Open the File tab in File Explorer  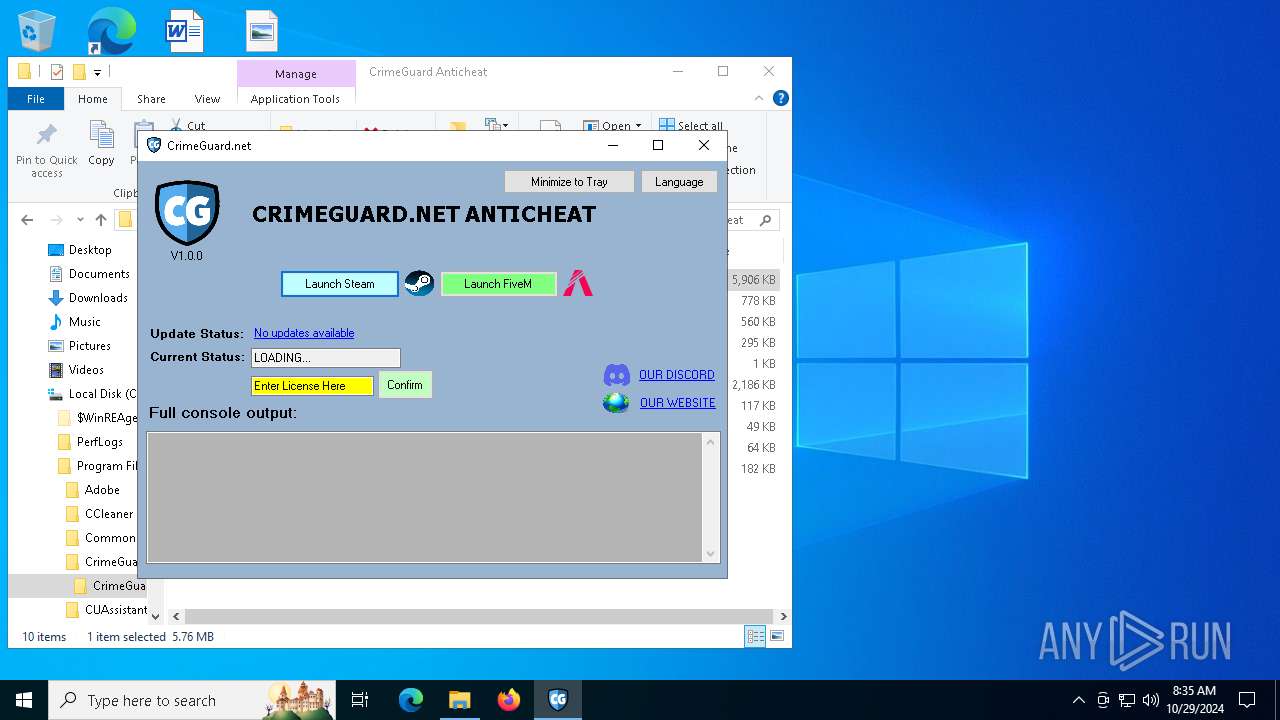click(x=36, y=99)
